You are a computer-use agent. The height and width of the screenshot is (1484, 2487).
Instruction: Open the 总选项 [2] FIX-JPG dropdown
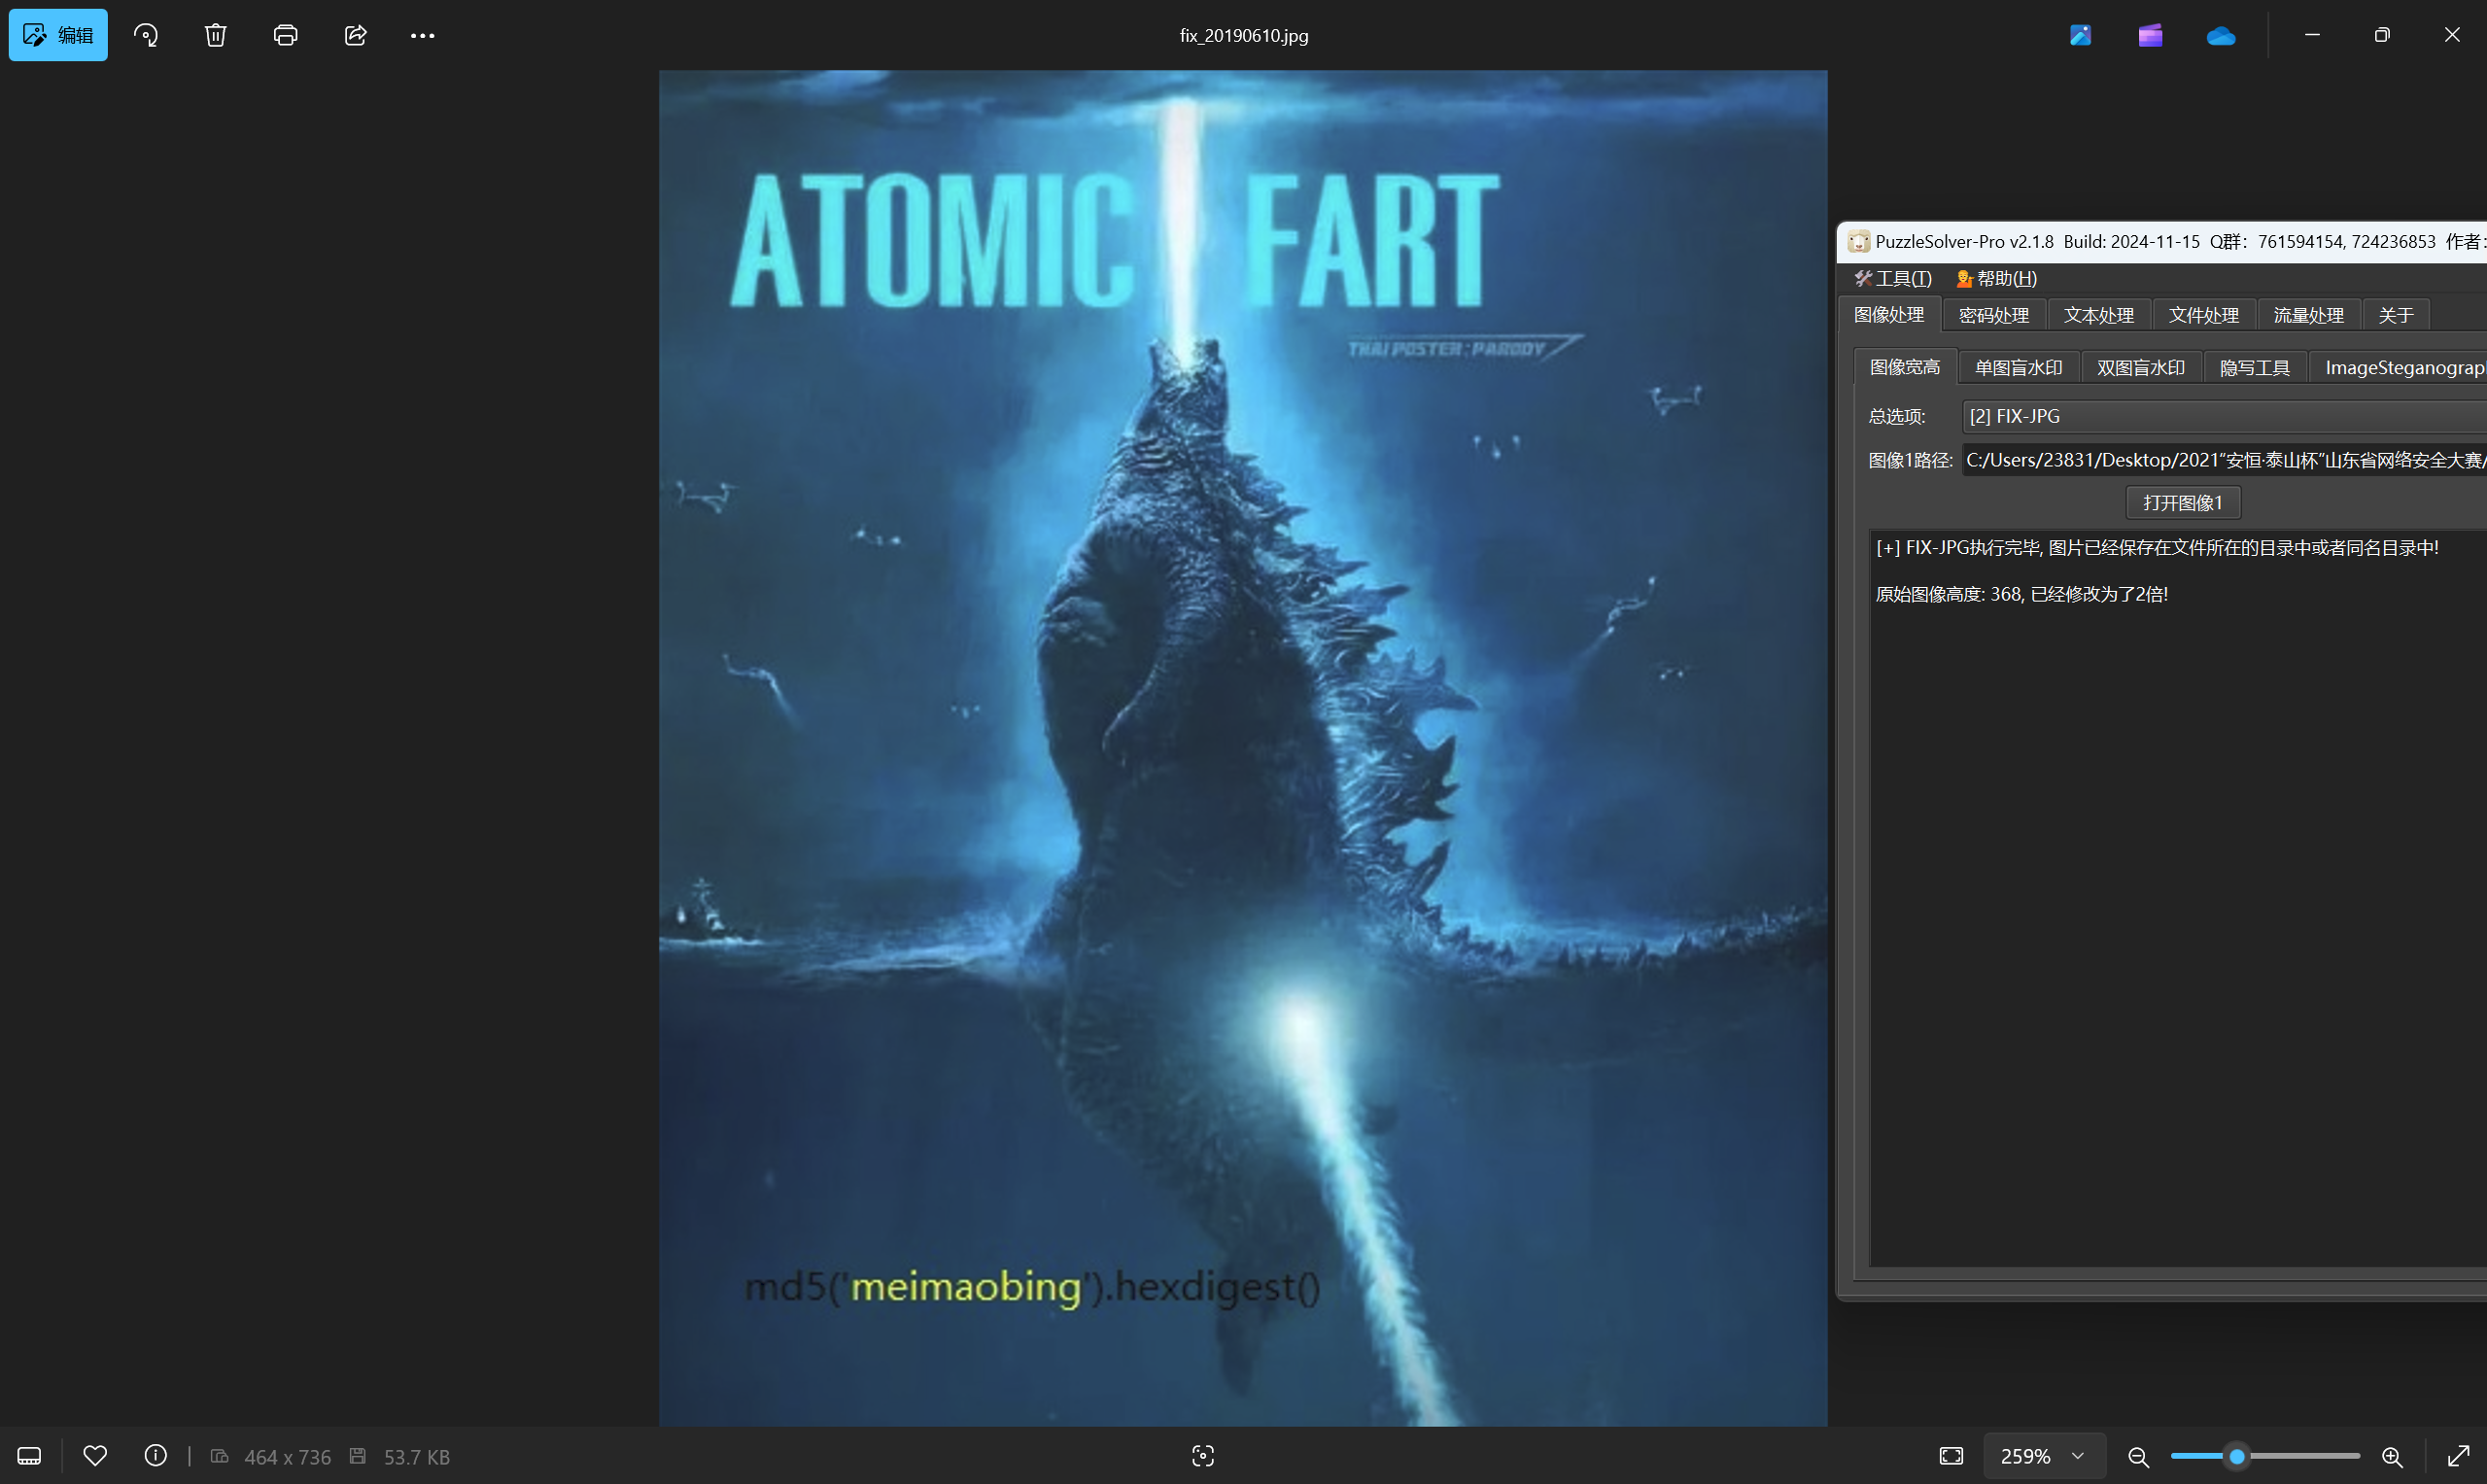click(2224, 416)
